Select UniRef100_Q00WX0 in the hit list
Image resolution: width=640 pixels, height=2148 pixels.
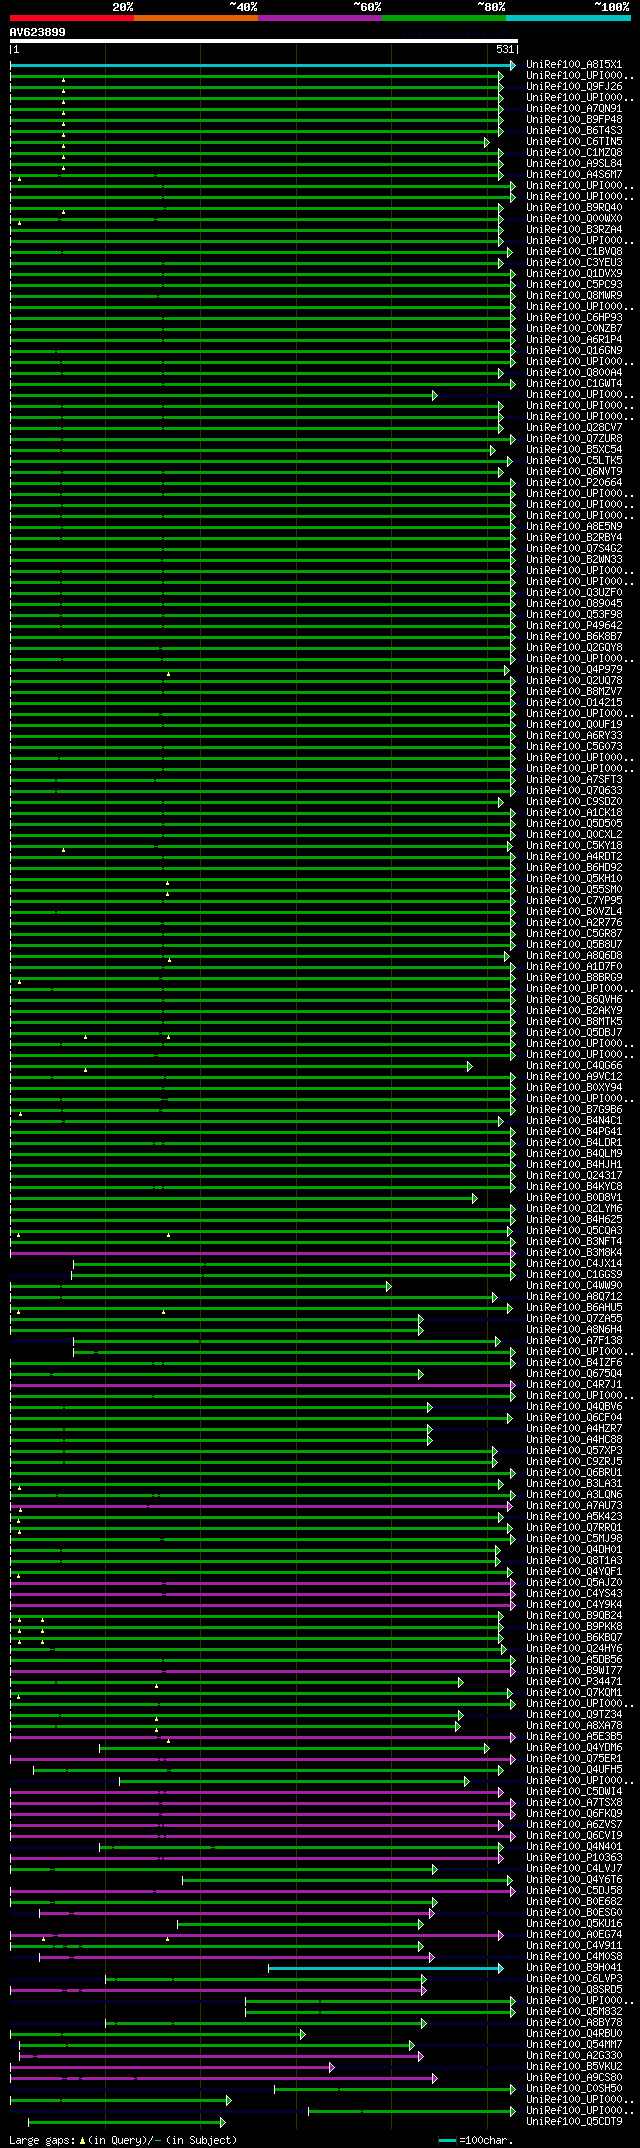coord(574,219)
